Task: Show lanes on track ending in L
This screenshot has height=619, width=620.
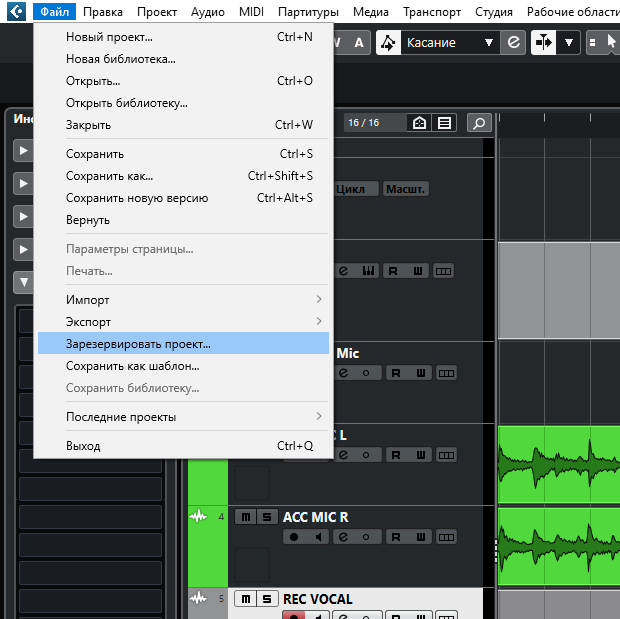Action: pos(446,455)
